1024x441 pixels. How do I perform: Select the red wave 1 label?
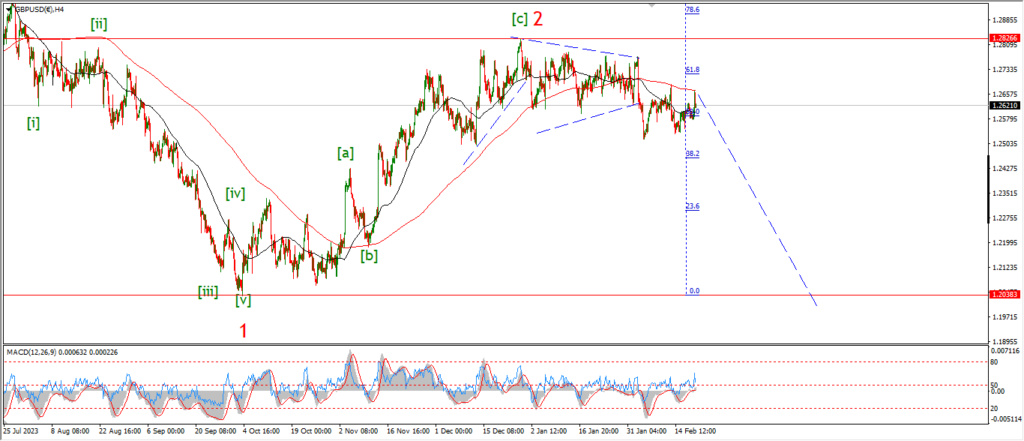[x=244, y=330]
